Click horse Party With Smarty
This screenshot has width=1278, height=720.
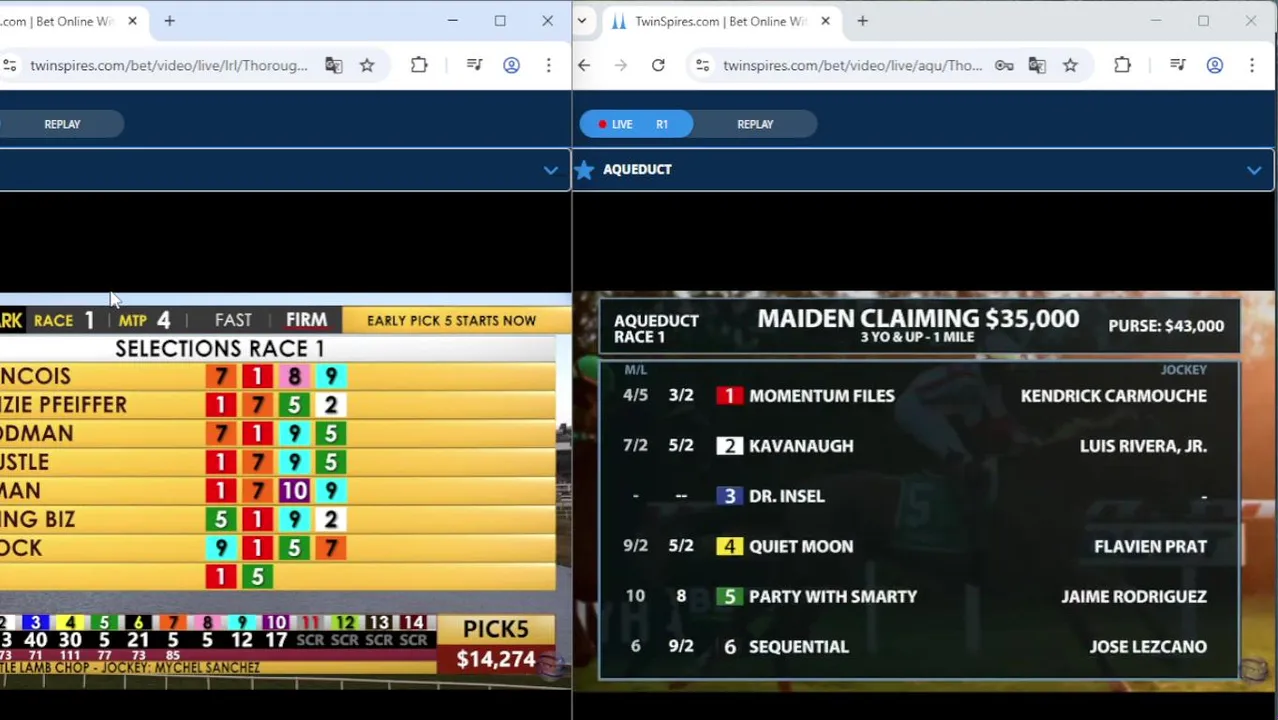pos(832,596)
